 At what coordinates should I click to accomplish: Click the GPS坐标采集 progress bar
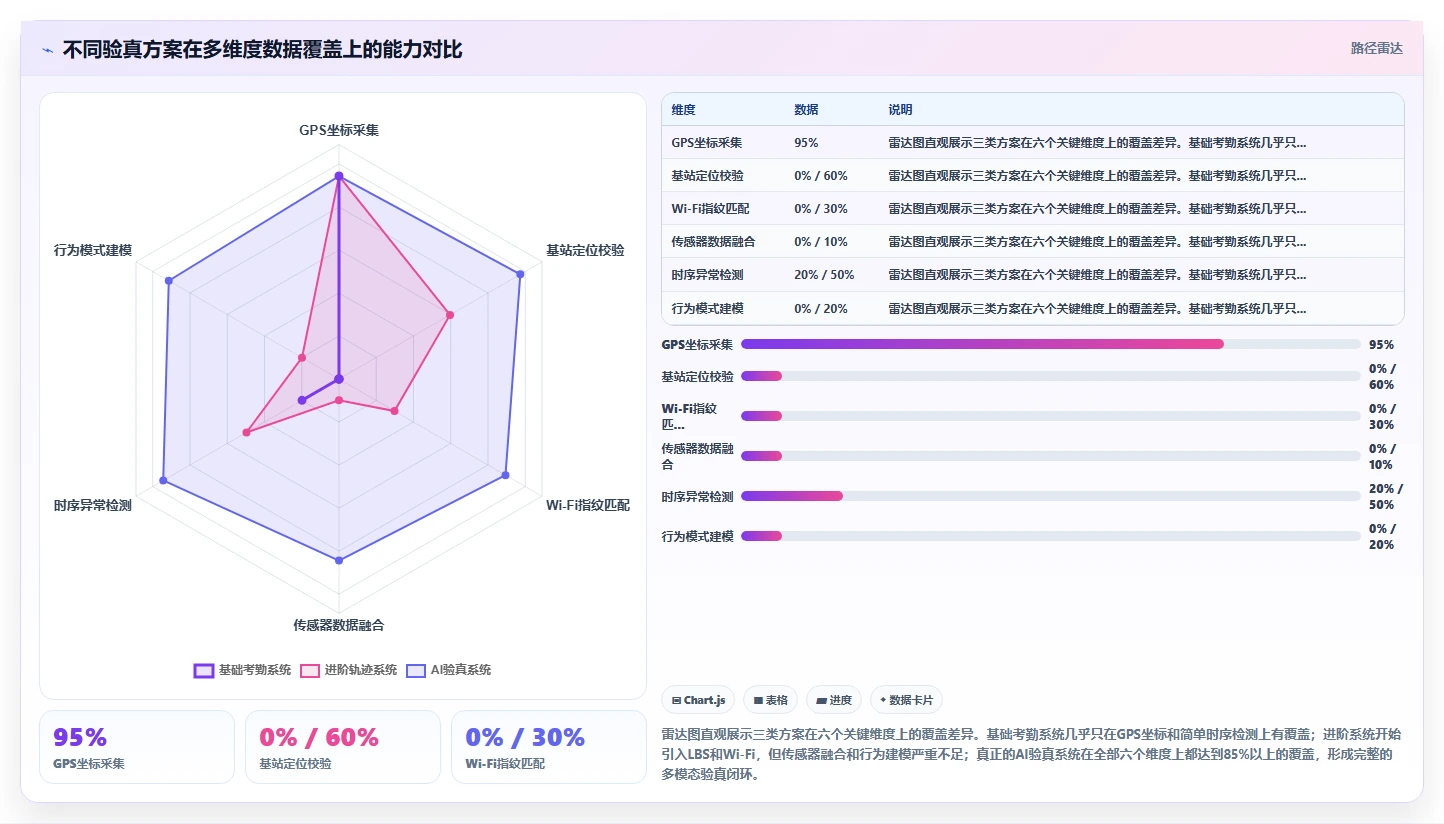pos(1051,344)
